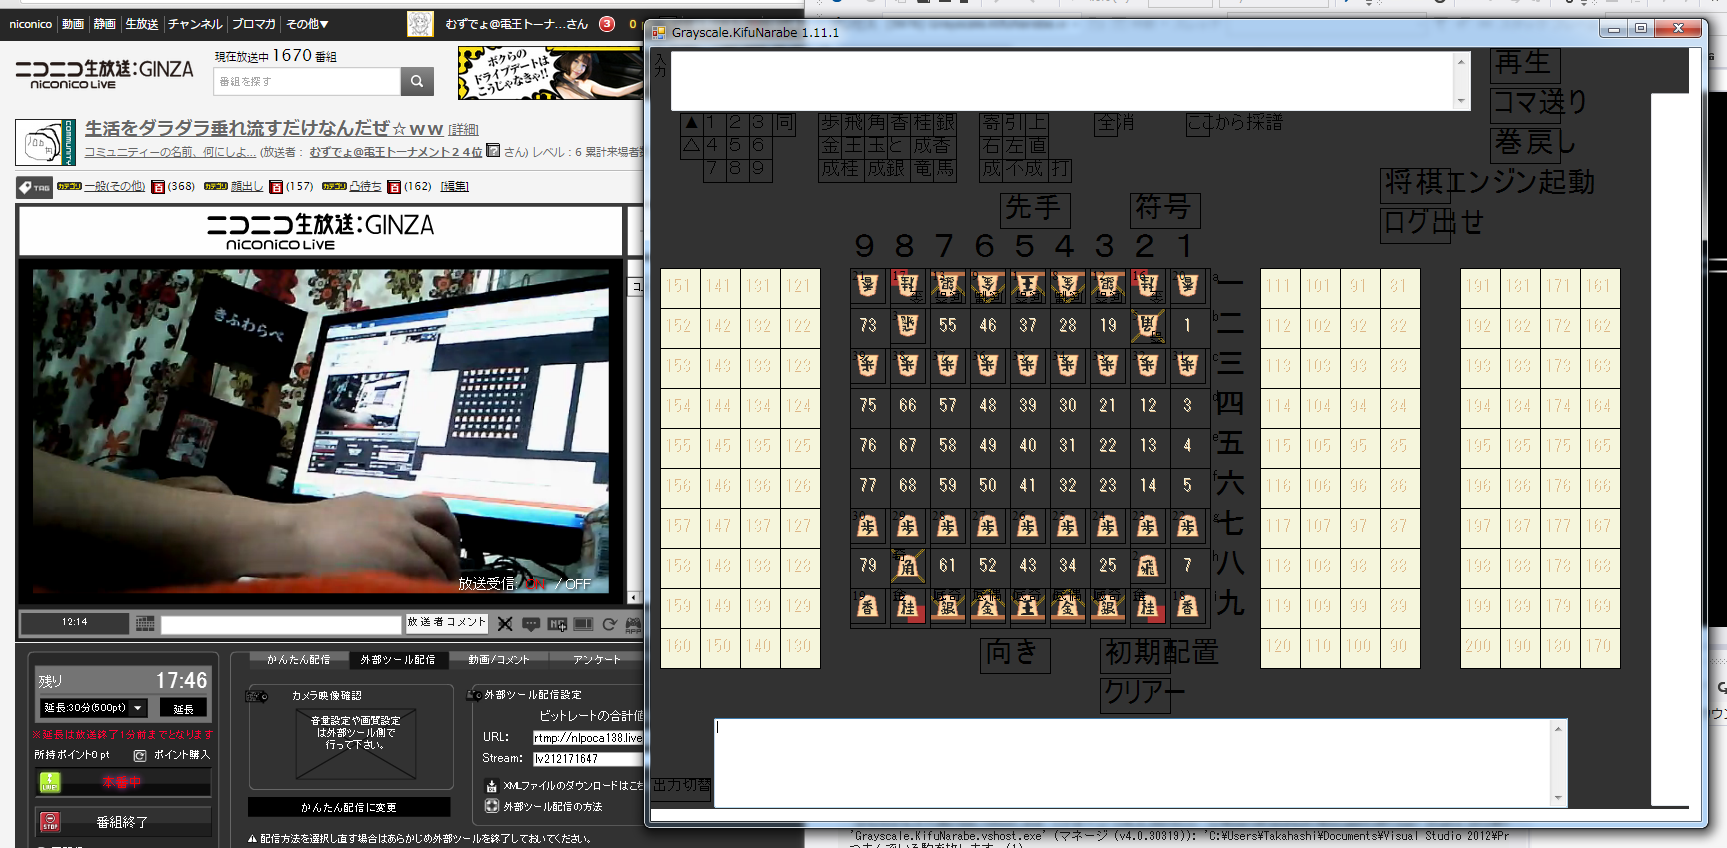Click the lance 香 piece on the 1九 square
The height and width of the screenshot is (848, 1727).
click(x=1188, y=606)
